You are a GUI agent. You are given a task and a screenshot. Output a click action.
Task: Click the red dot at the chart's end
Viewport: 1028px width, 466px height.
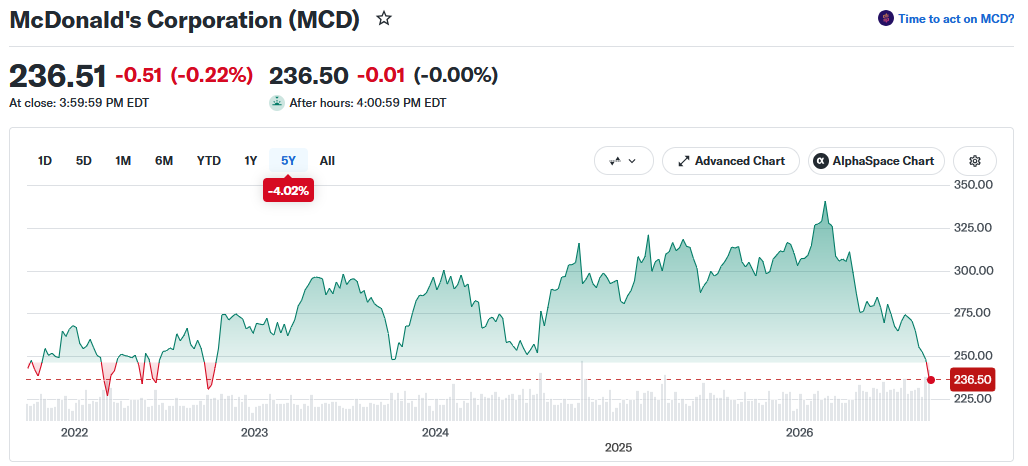point(931,379)
